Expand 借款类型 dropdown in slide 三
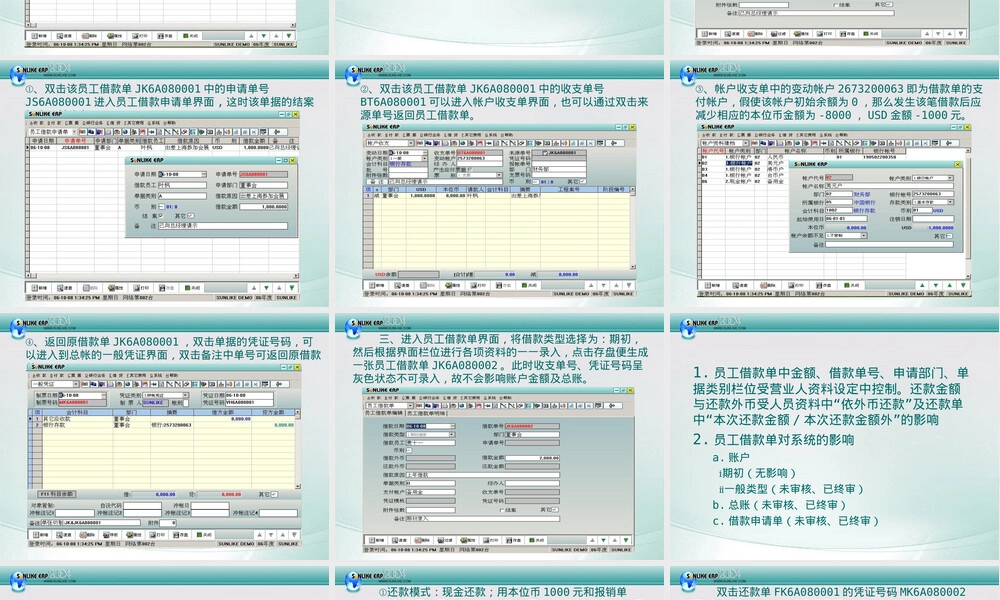 (x=452, y=434)
